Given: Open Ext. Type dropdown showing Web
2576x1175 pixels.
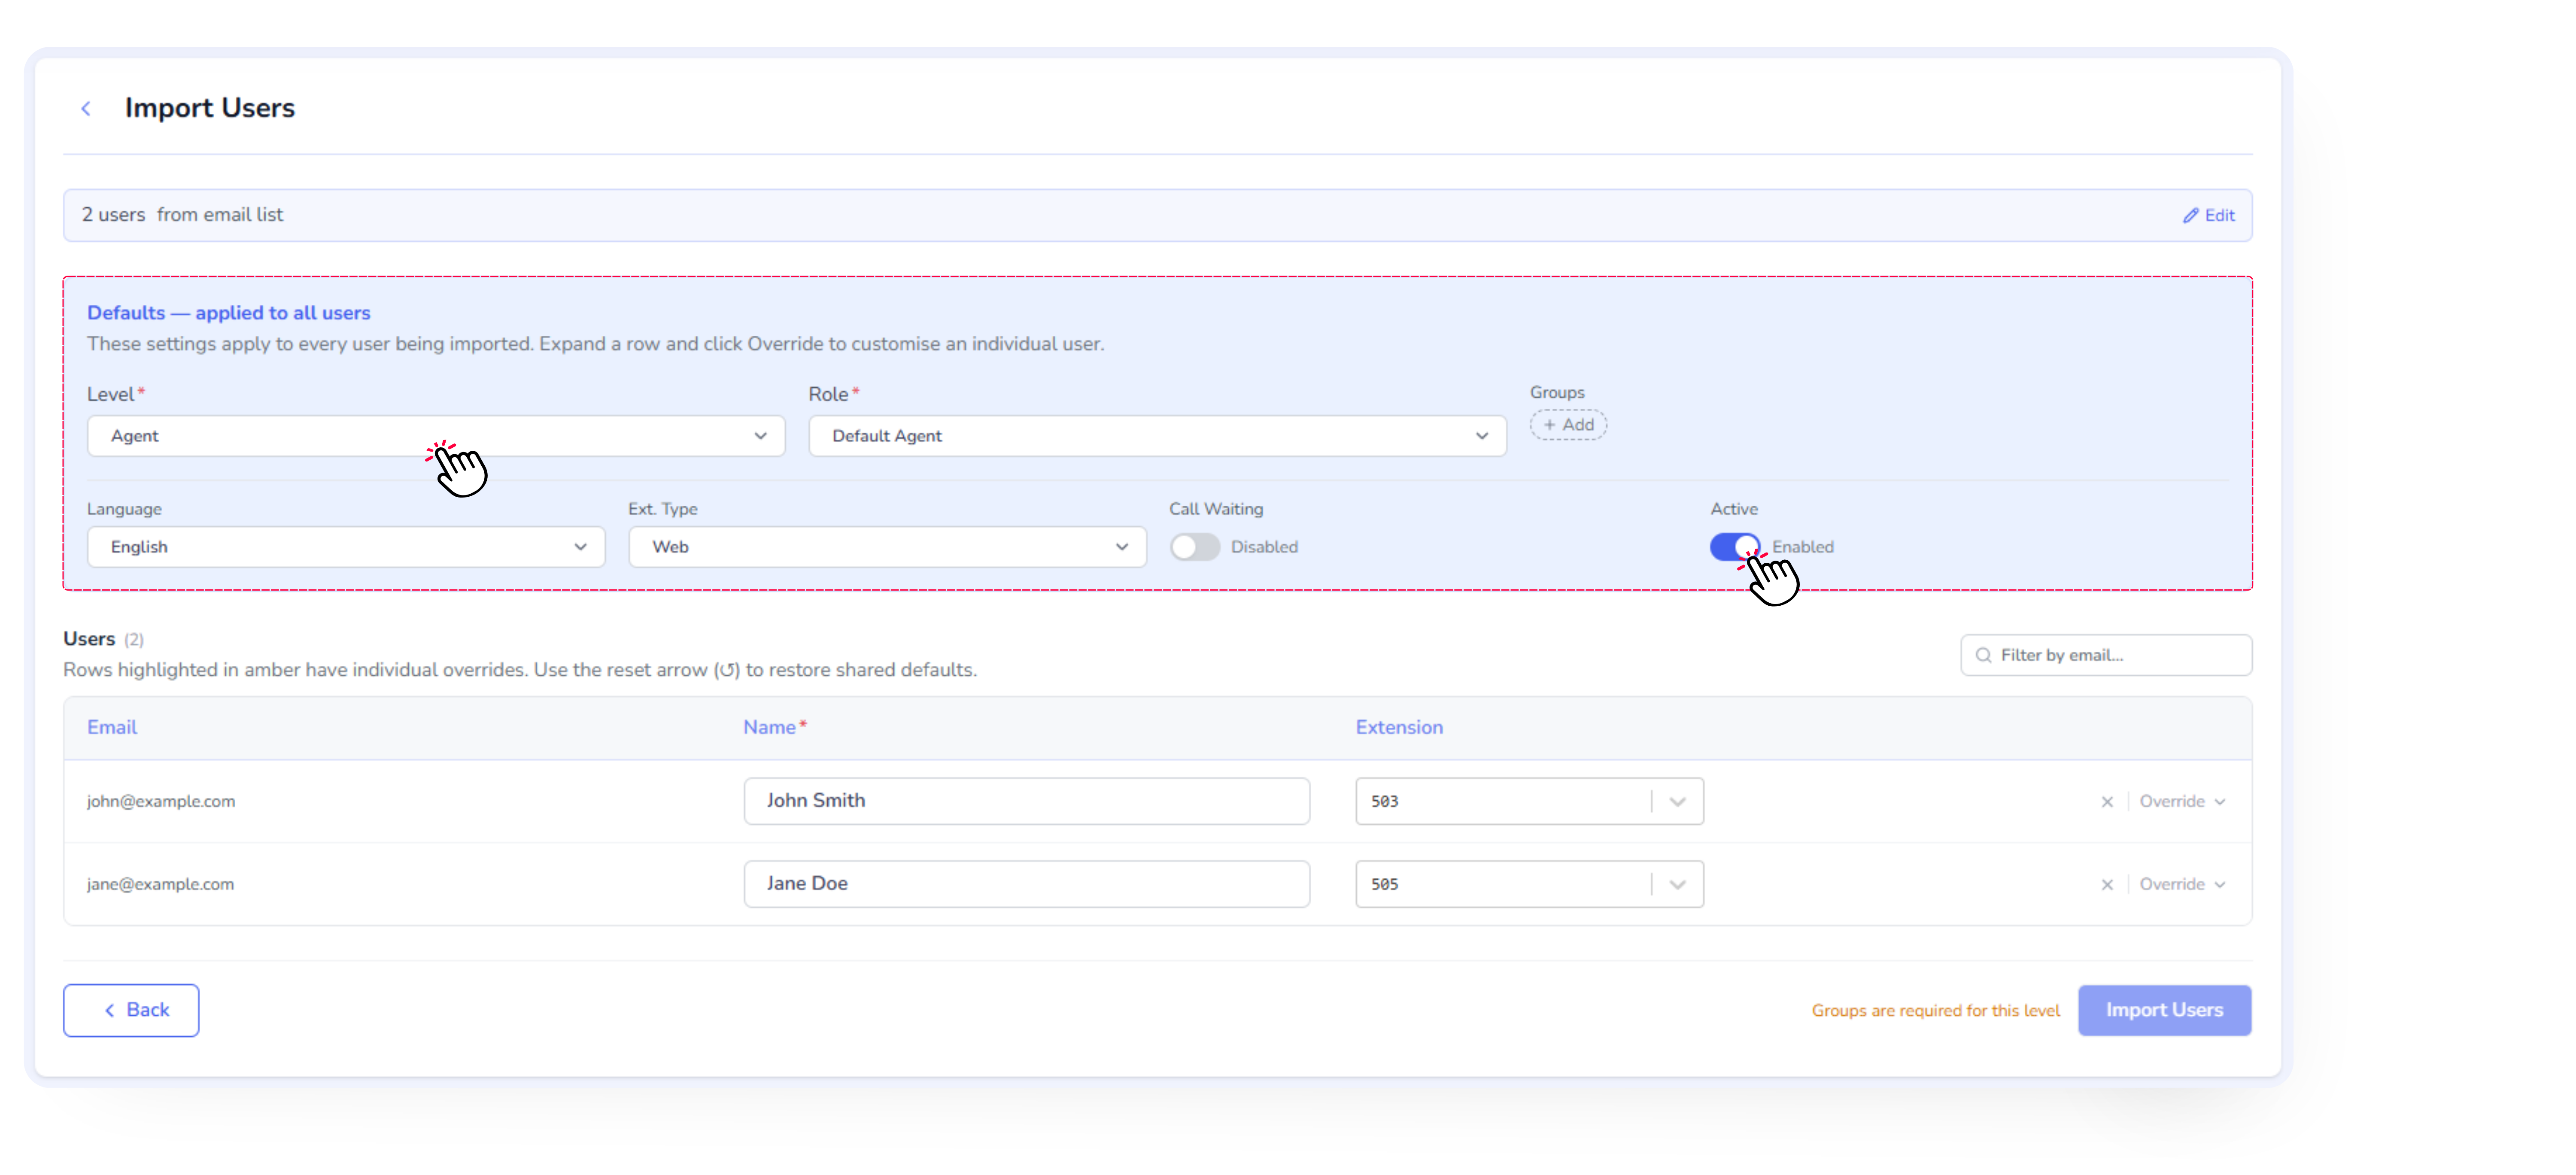Looking at the screenshot, I should [x=886, y=547].
